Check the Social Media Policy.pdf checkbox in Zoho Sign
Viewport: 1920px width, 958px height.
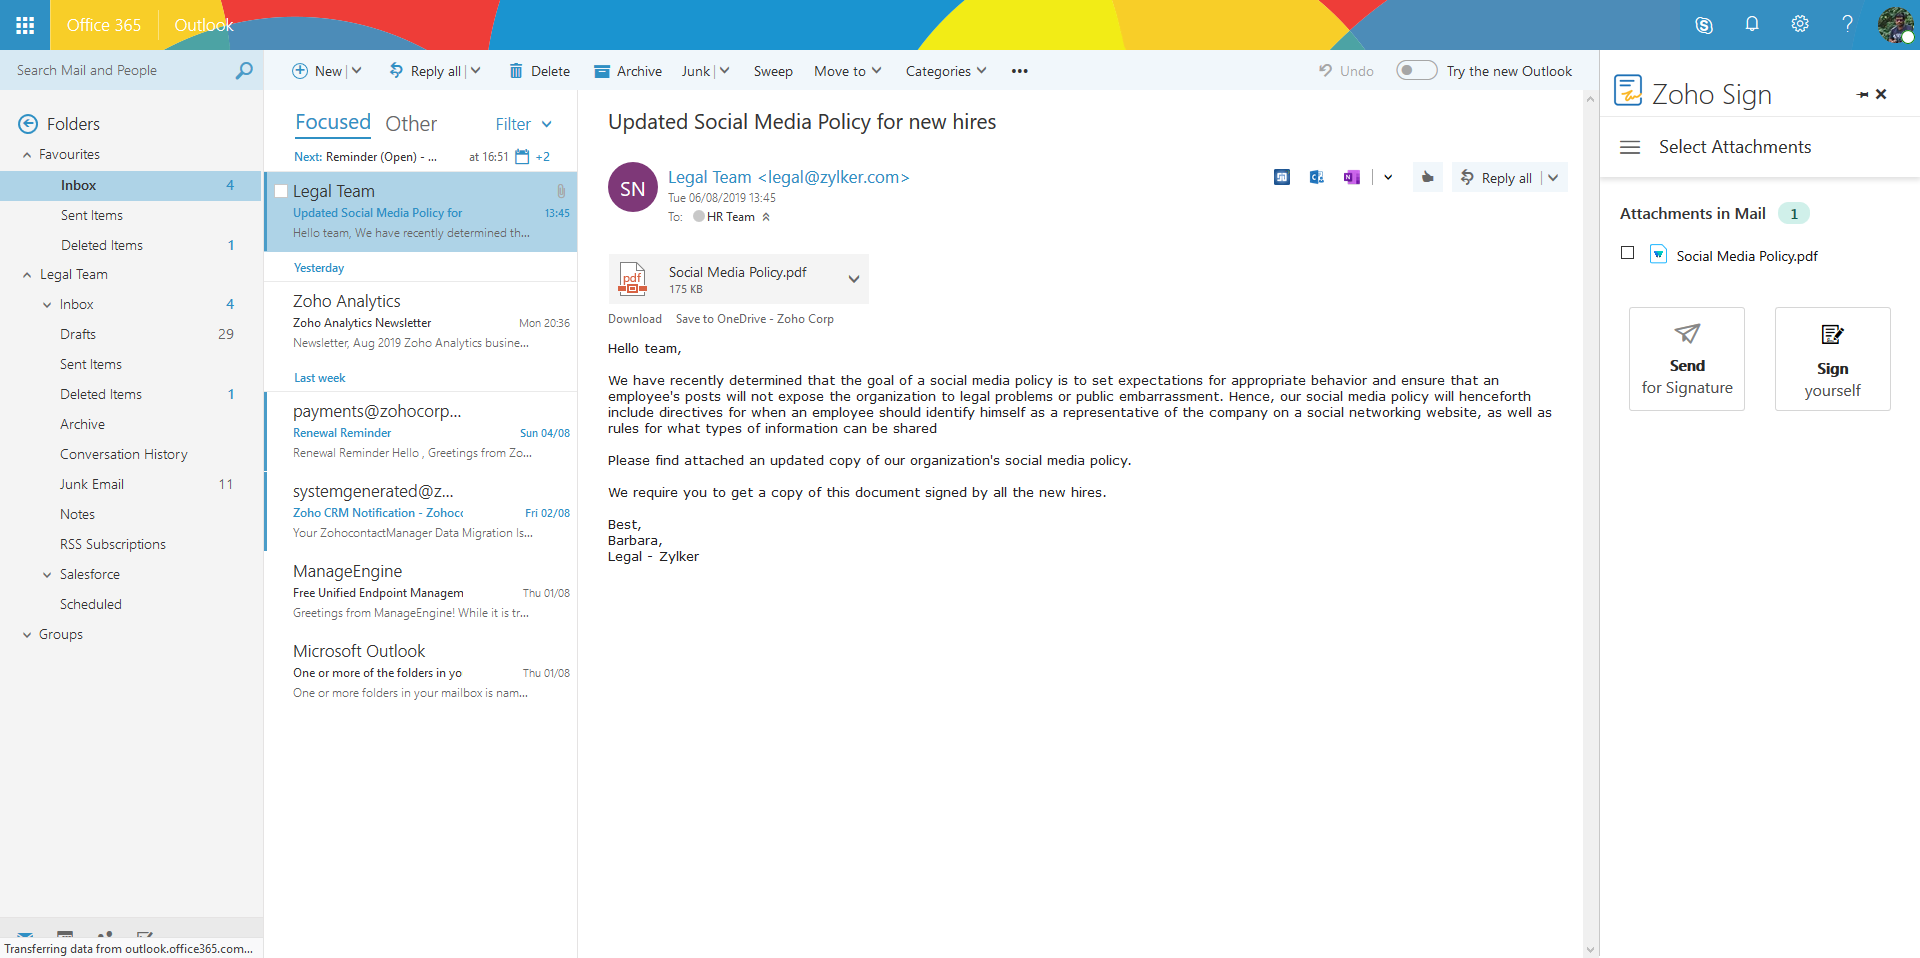tap(1628, 253)
